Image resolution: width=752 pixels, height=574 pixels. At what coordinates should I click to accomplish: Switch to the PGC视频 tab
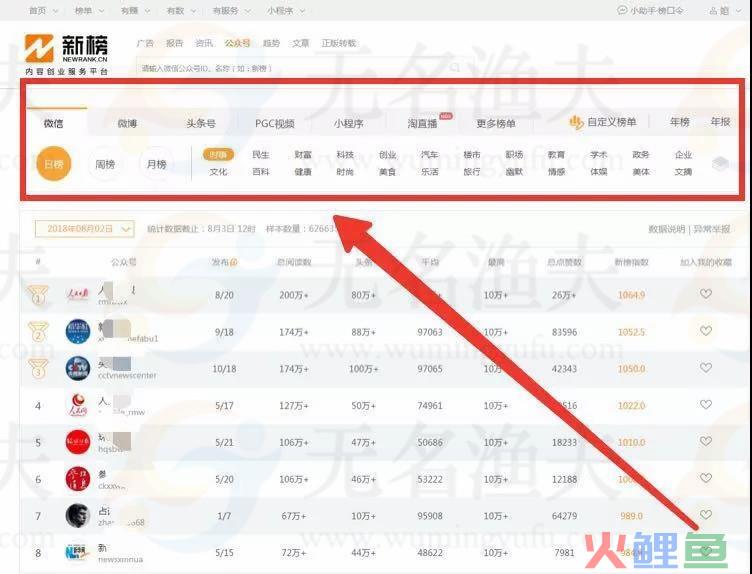[274, 123]
